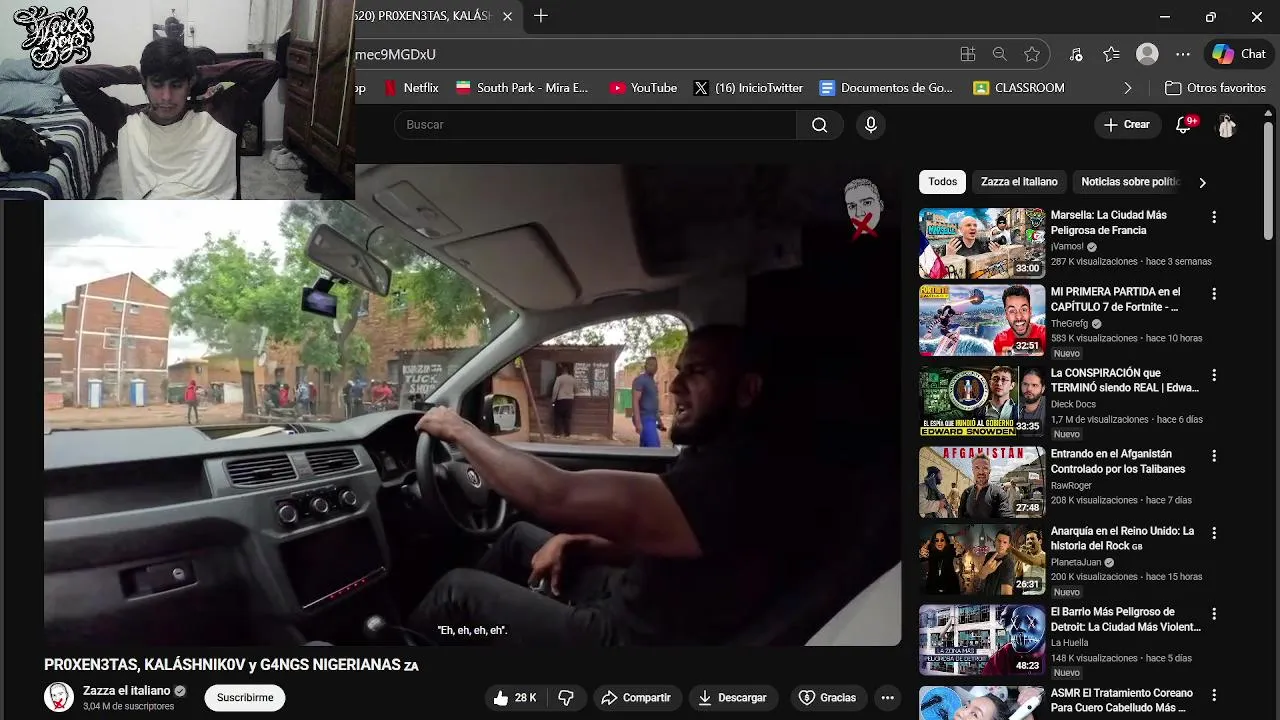Screen dimensions: 1280x720
Task: Open options for Detroit video
Action: click(x=1214, y=614)
